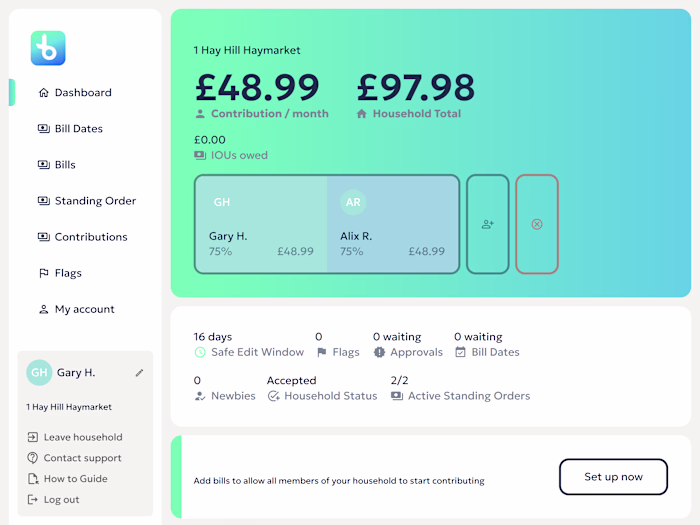
Task: Navigate to Standing Order
Action: [x=95, y=201]
